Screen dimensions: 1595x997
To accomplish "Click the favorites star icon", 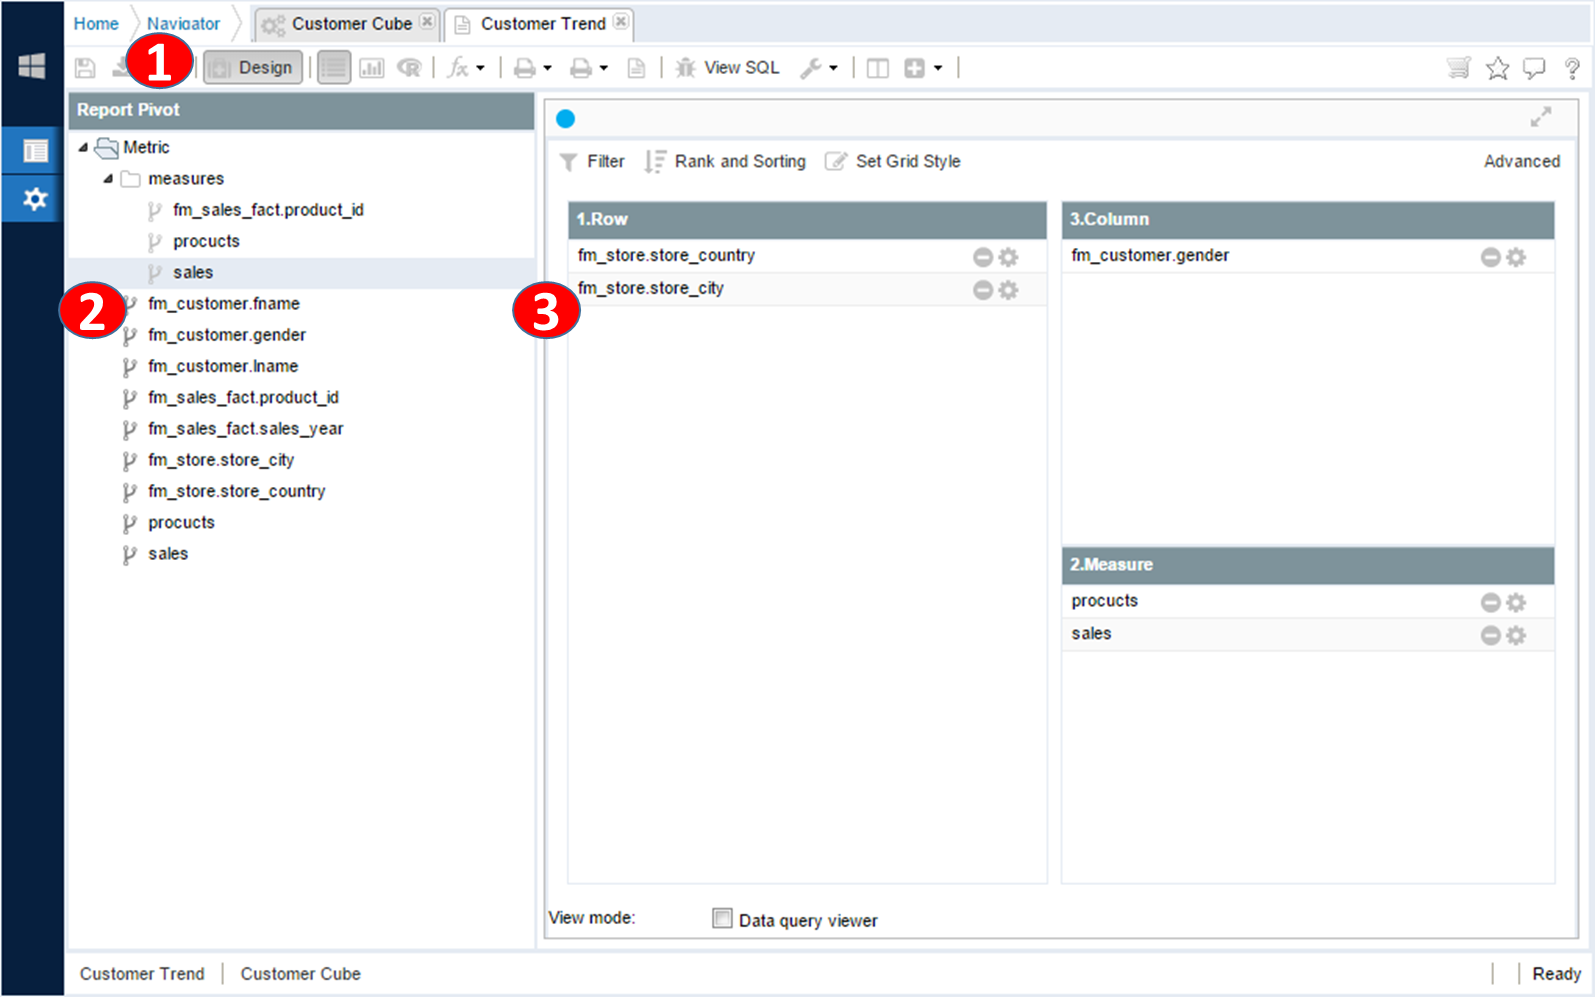I will pyautogui.click(x=1497, y=68).
